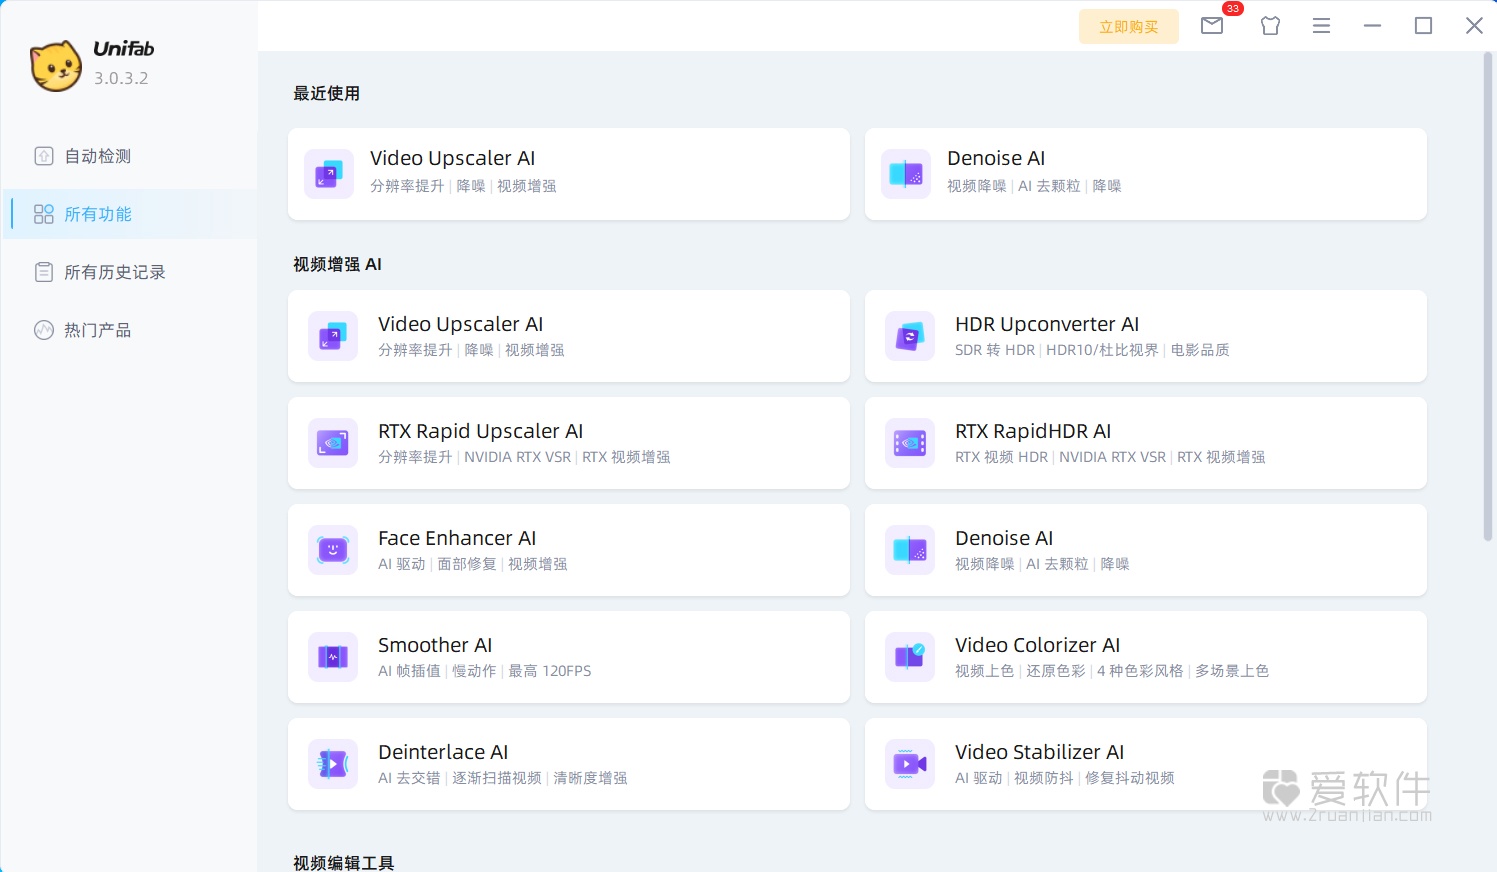Select the Deinterlace AI tool icon
This screenshot has width=1497, height=872.
tap(332, 764)
